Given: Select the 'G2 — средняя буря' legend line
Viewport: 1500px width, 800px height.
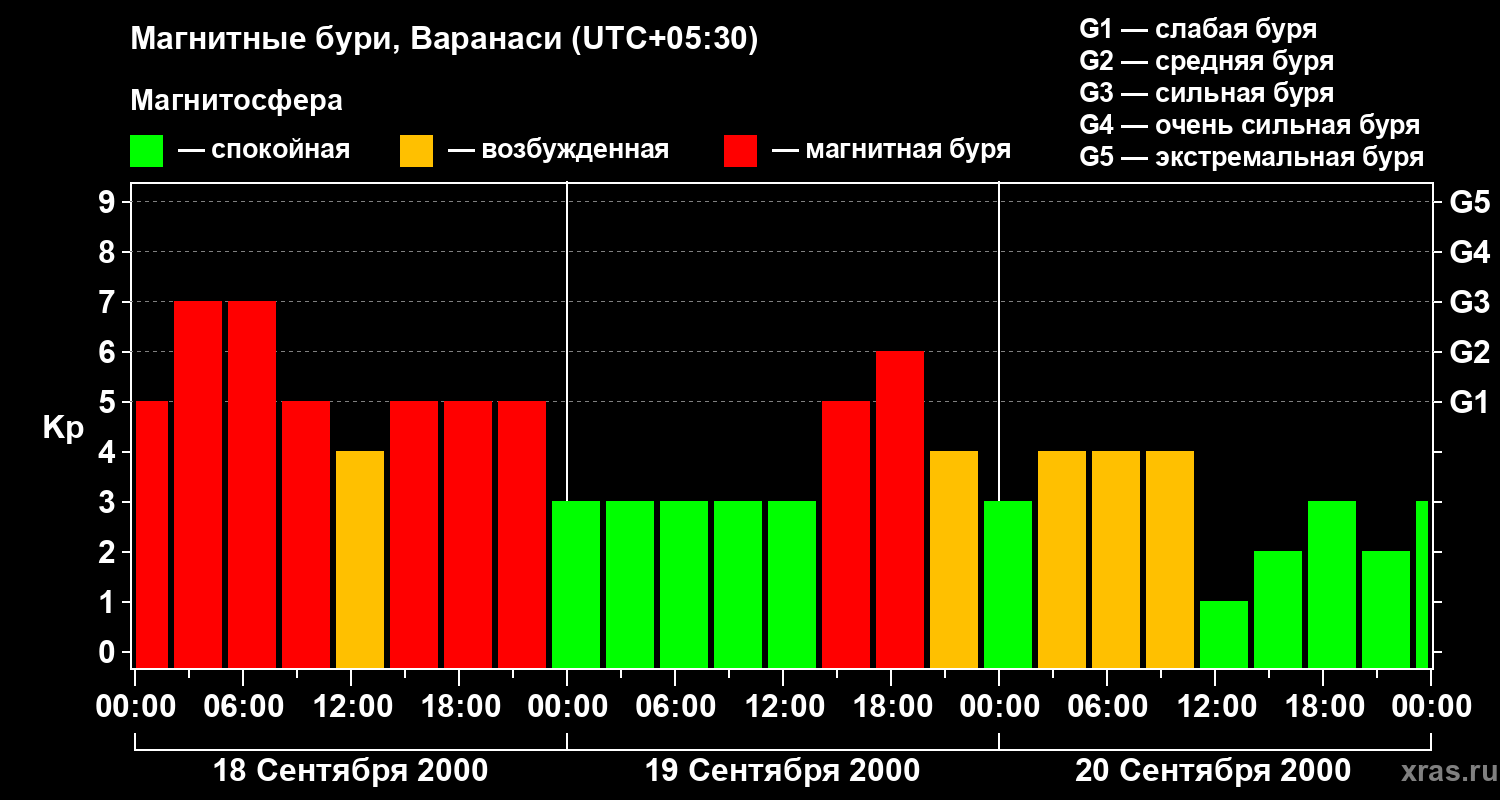Looking at the screenshot, I should pos(1207,61).
